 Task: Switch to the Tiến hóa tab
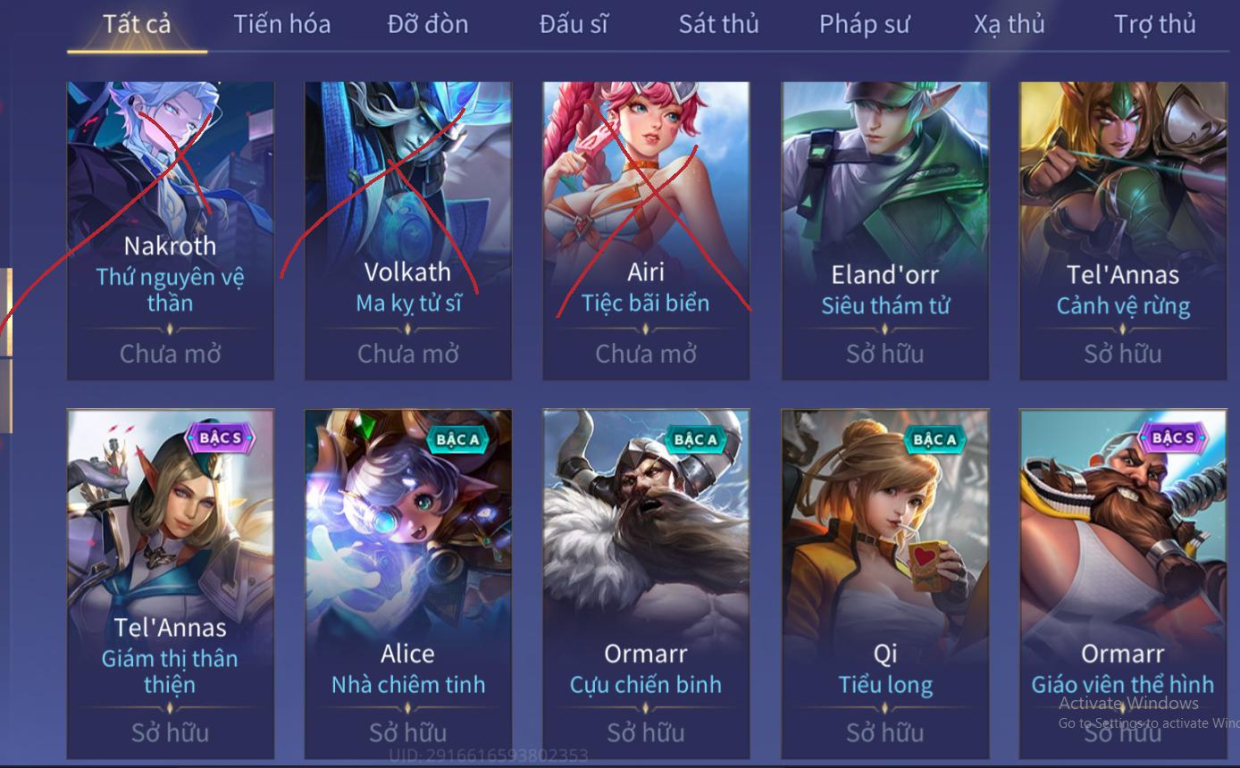coord(282,24)
